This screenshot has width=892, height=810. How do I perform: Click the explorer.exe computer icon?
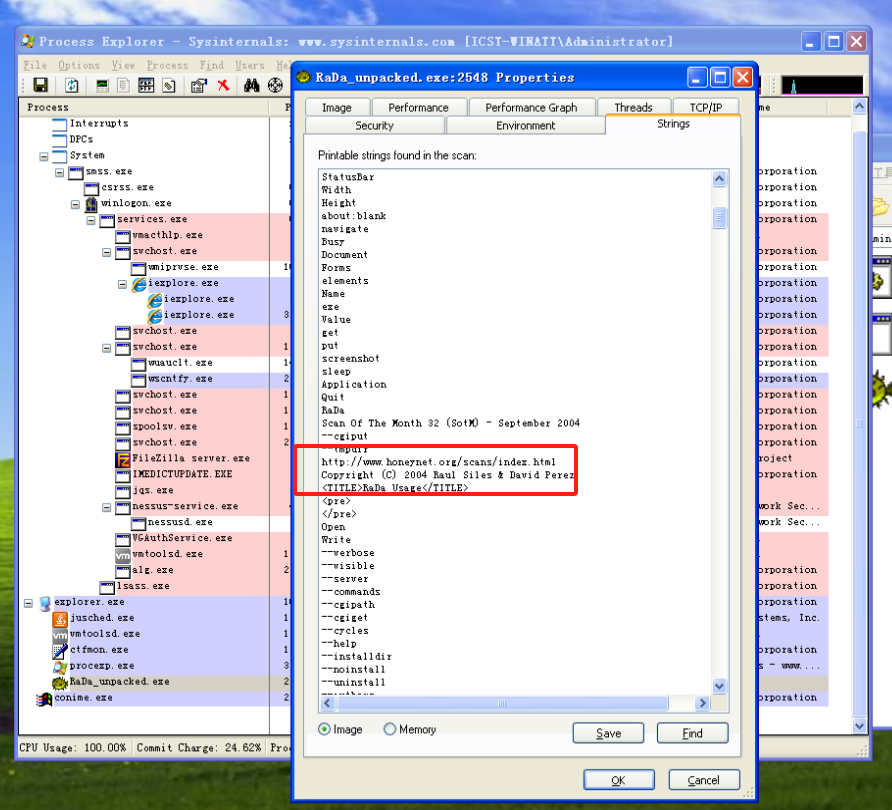coord(45,602)
